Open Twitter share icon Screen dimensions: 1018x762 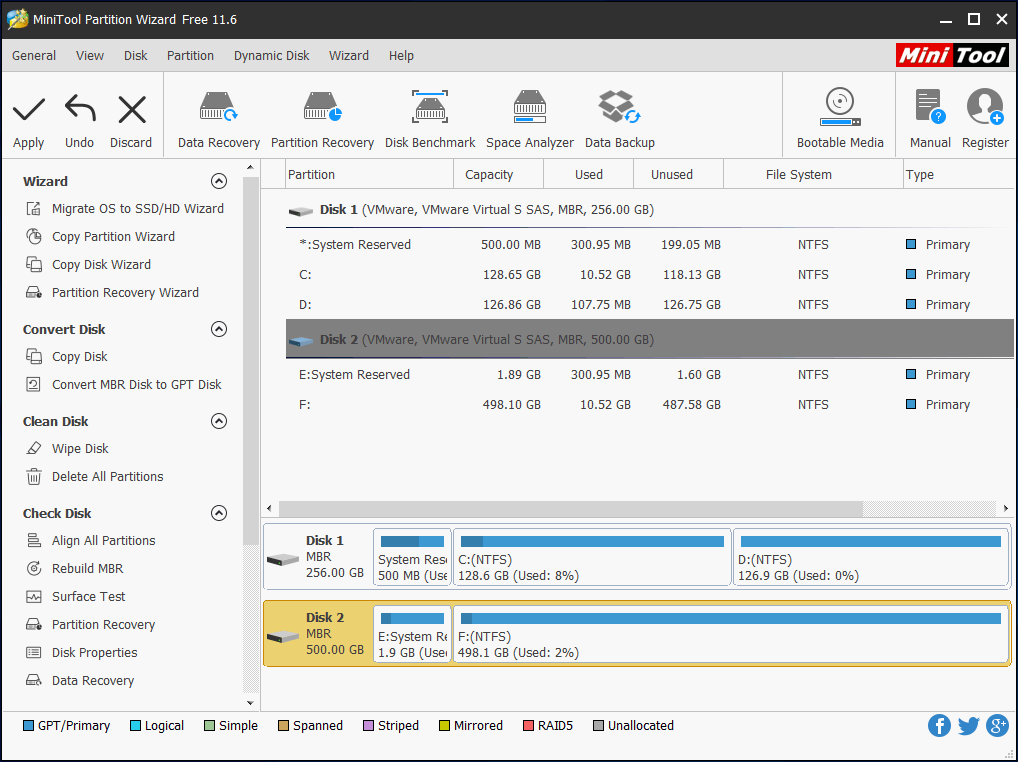(968, 725)
